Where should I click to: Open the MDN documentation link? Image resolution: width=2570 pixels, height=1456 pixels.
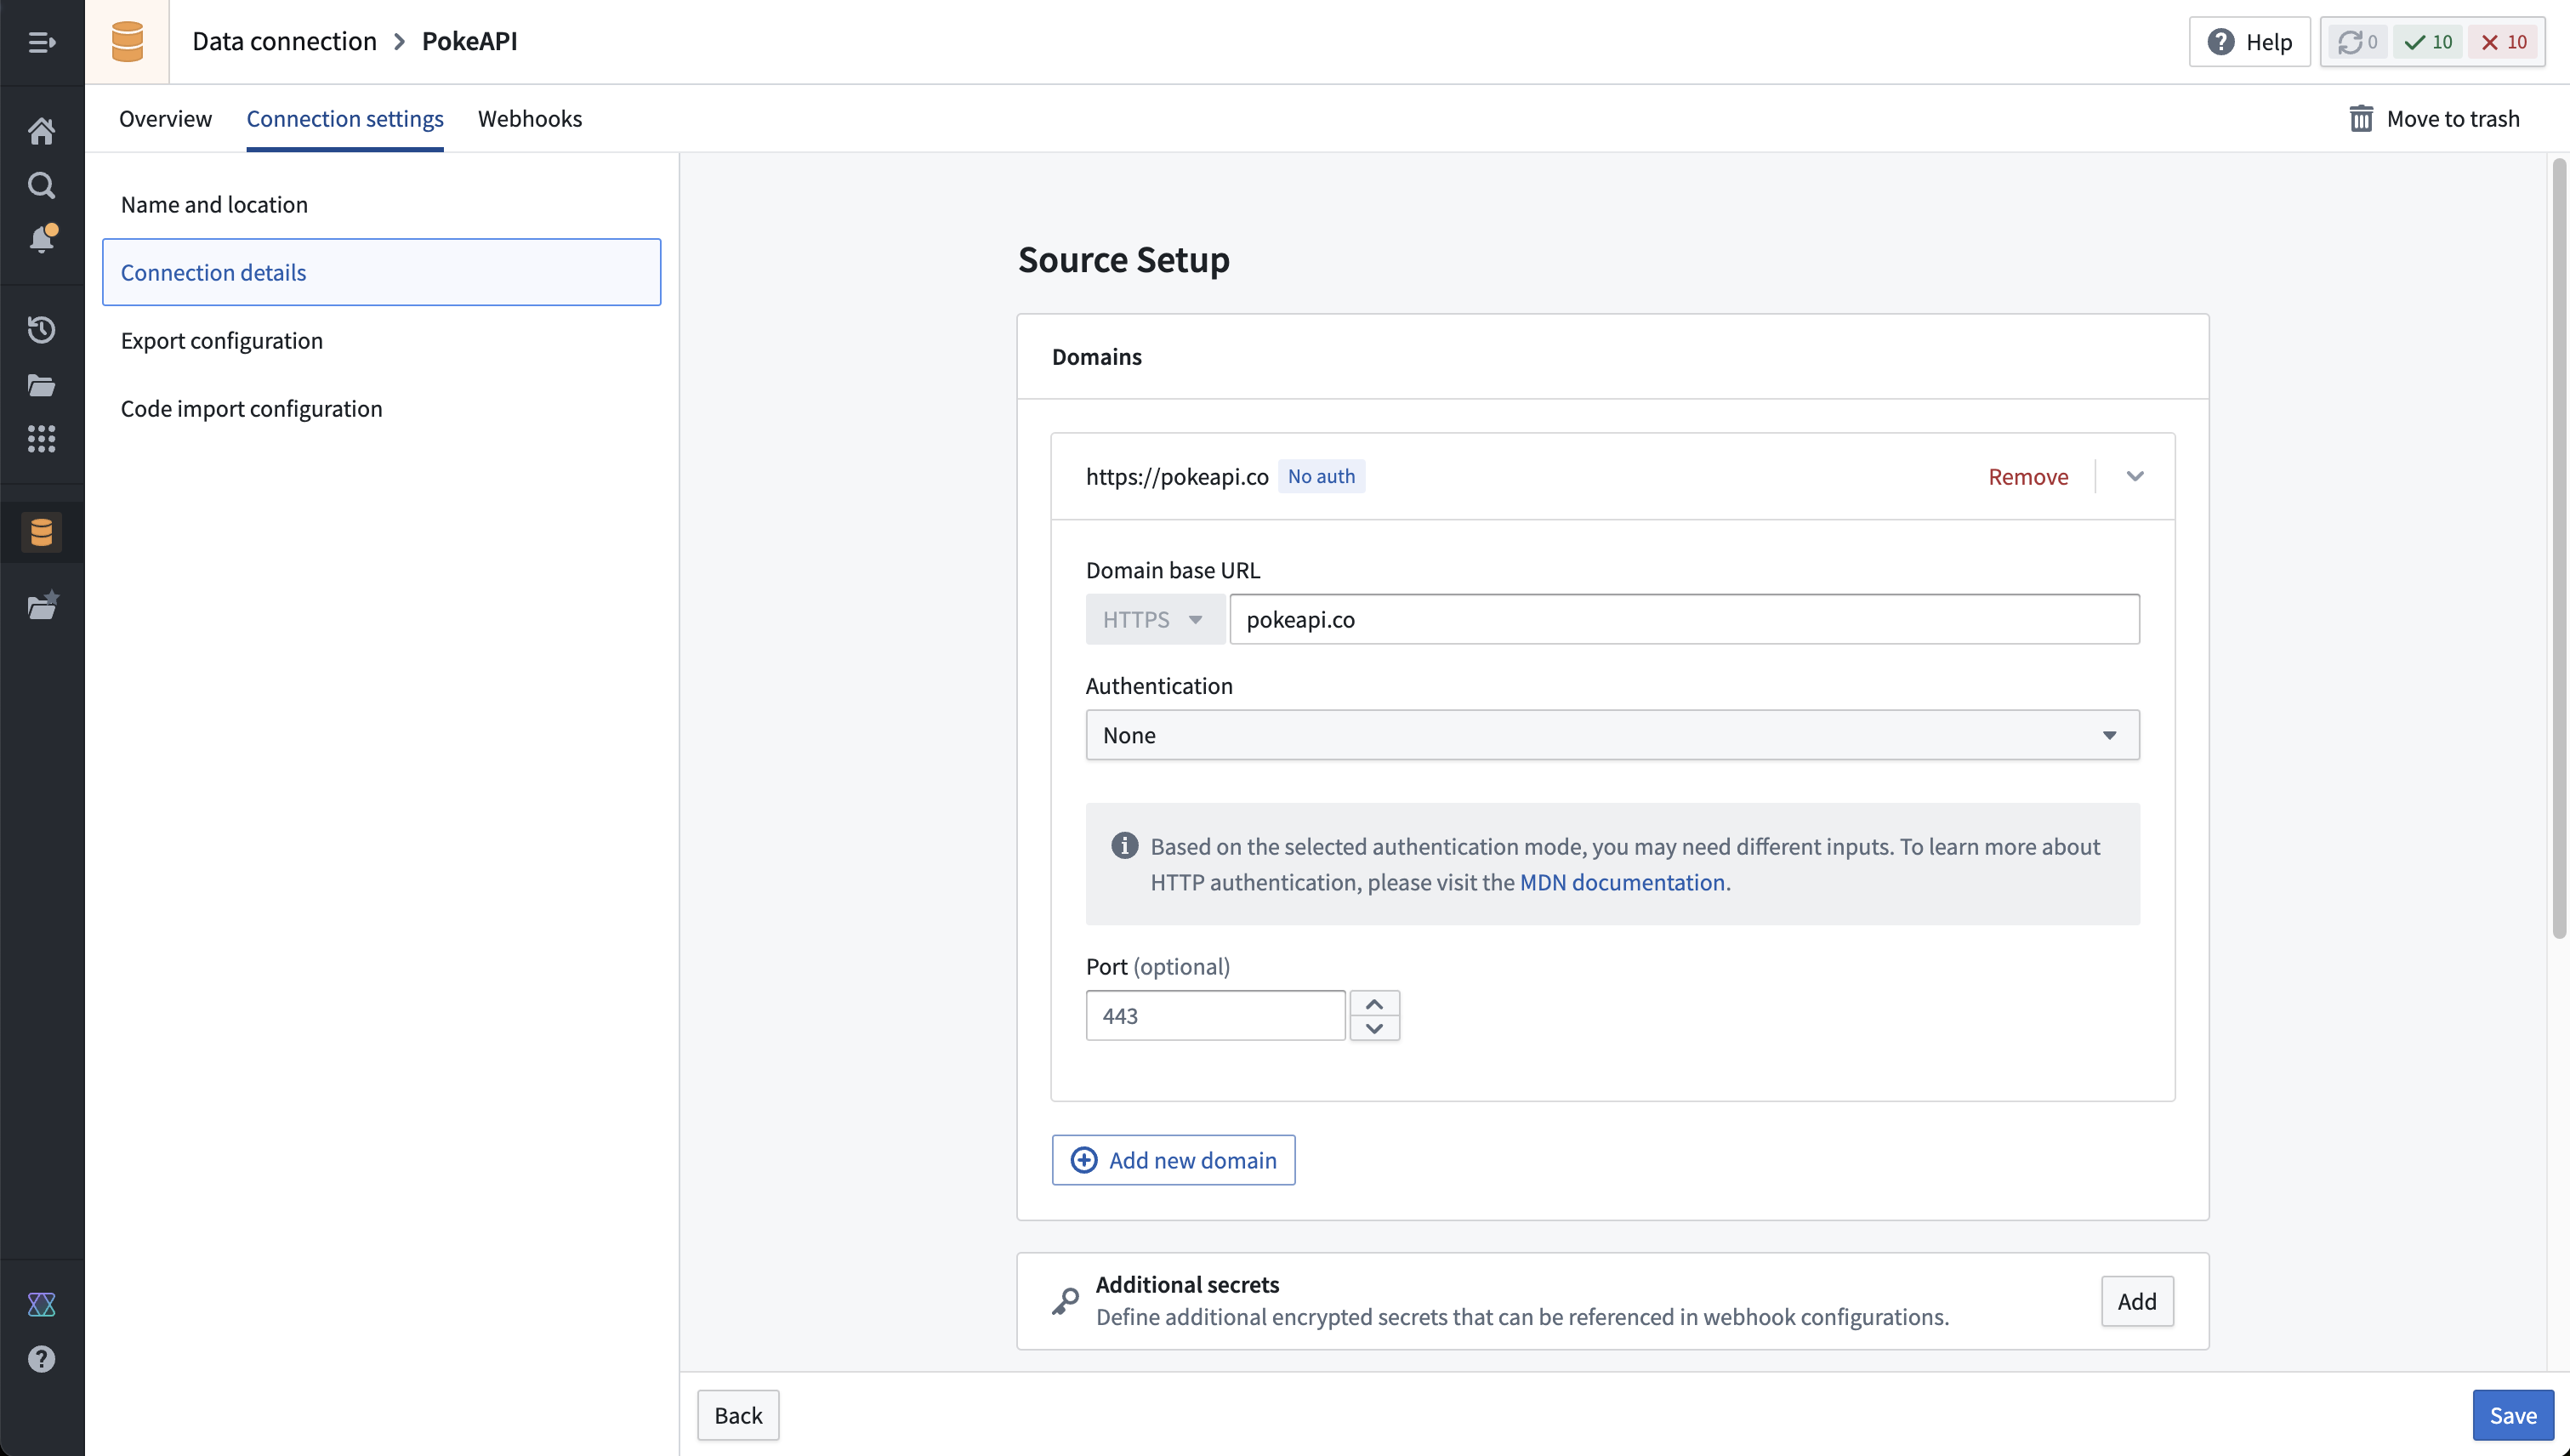(1622, 882)
